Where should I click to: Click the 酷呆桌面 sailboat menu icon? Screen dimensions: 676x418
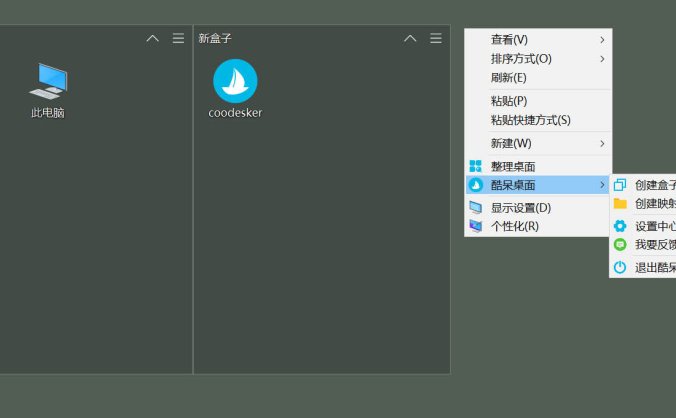pyautogui.click(x=476, y=185)
